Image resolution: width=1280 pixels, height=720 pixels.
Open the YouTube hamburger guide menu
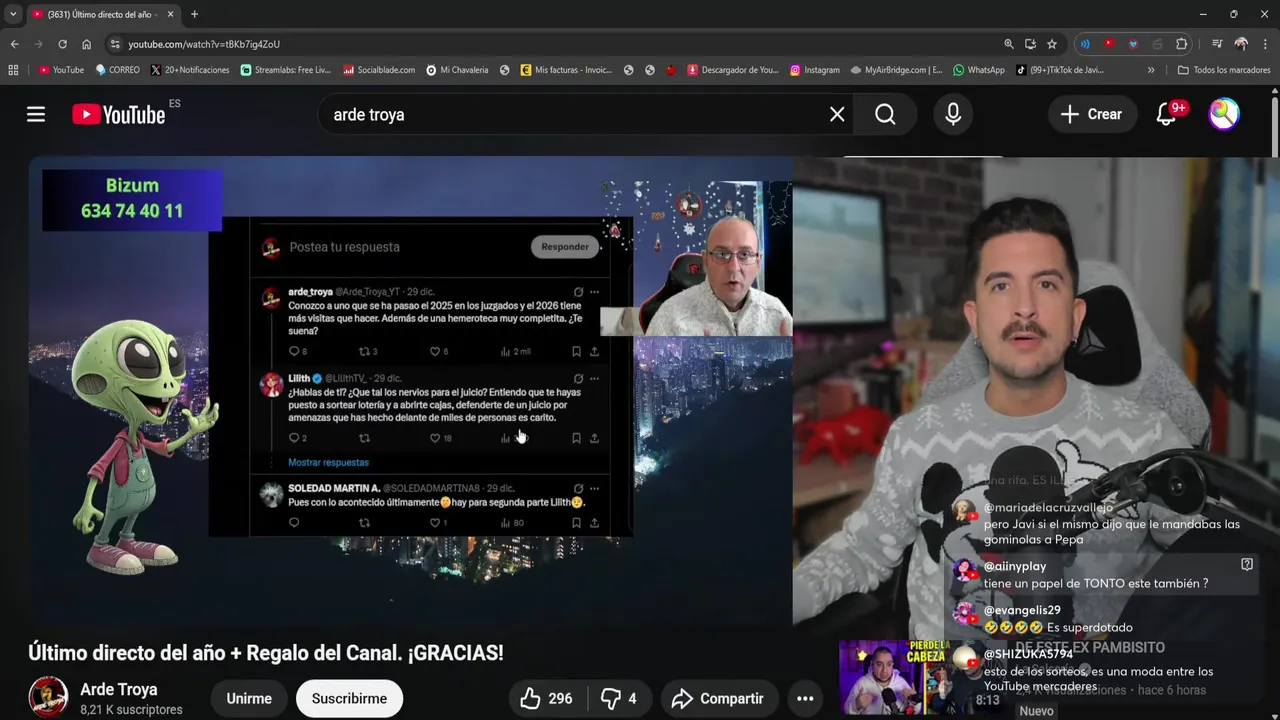coord(36,114)
